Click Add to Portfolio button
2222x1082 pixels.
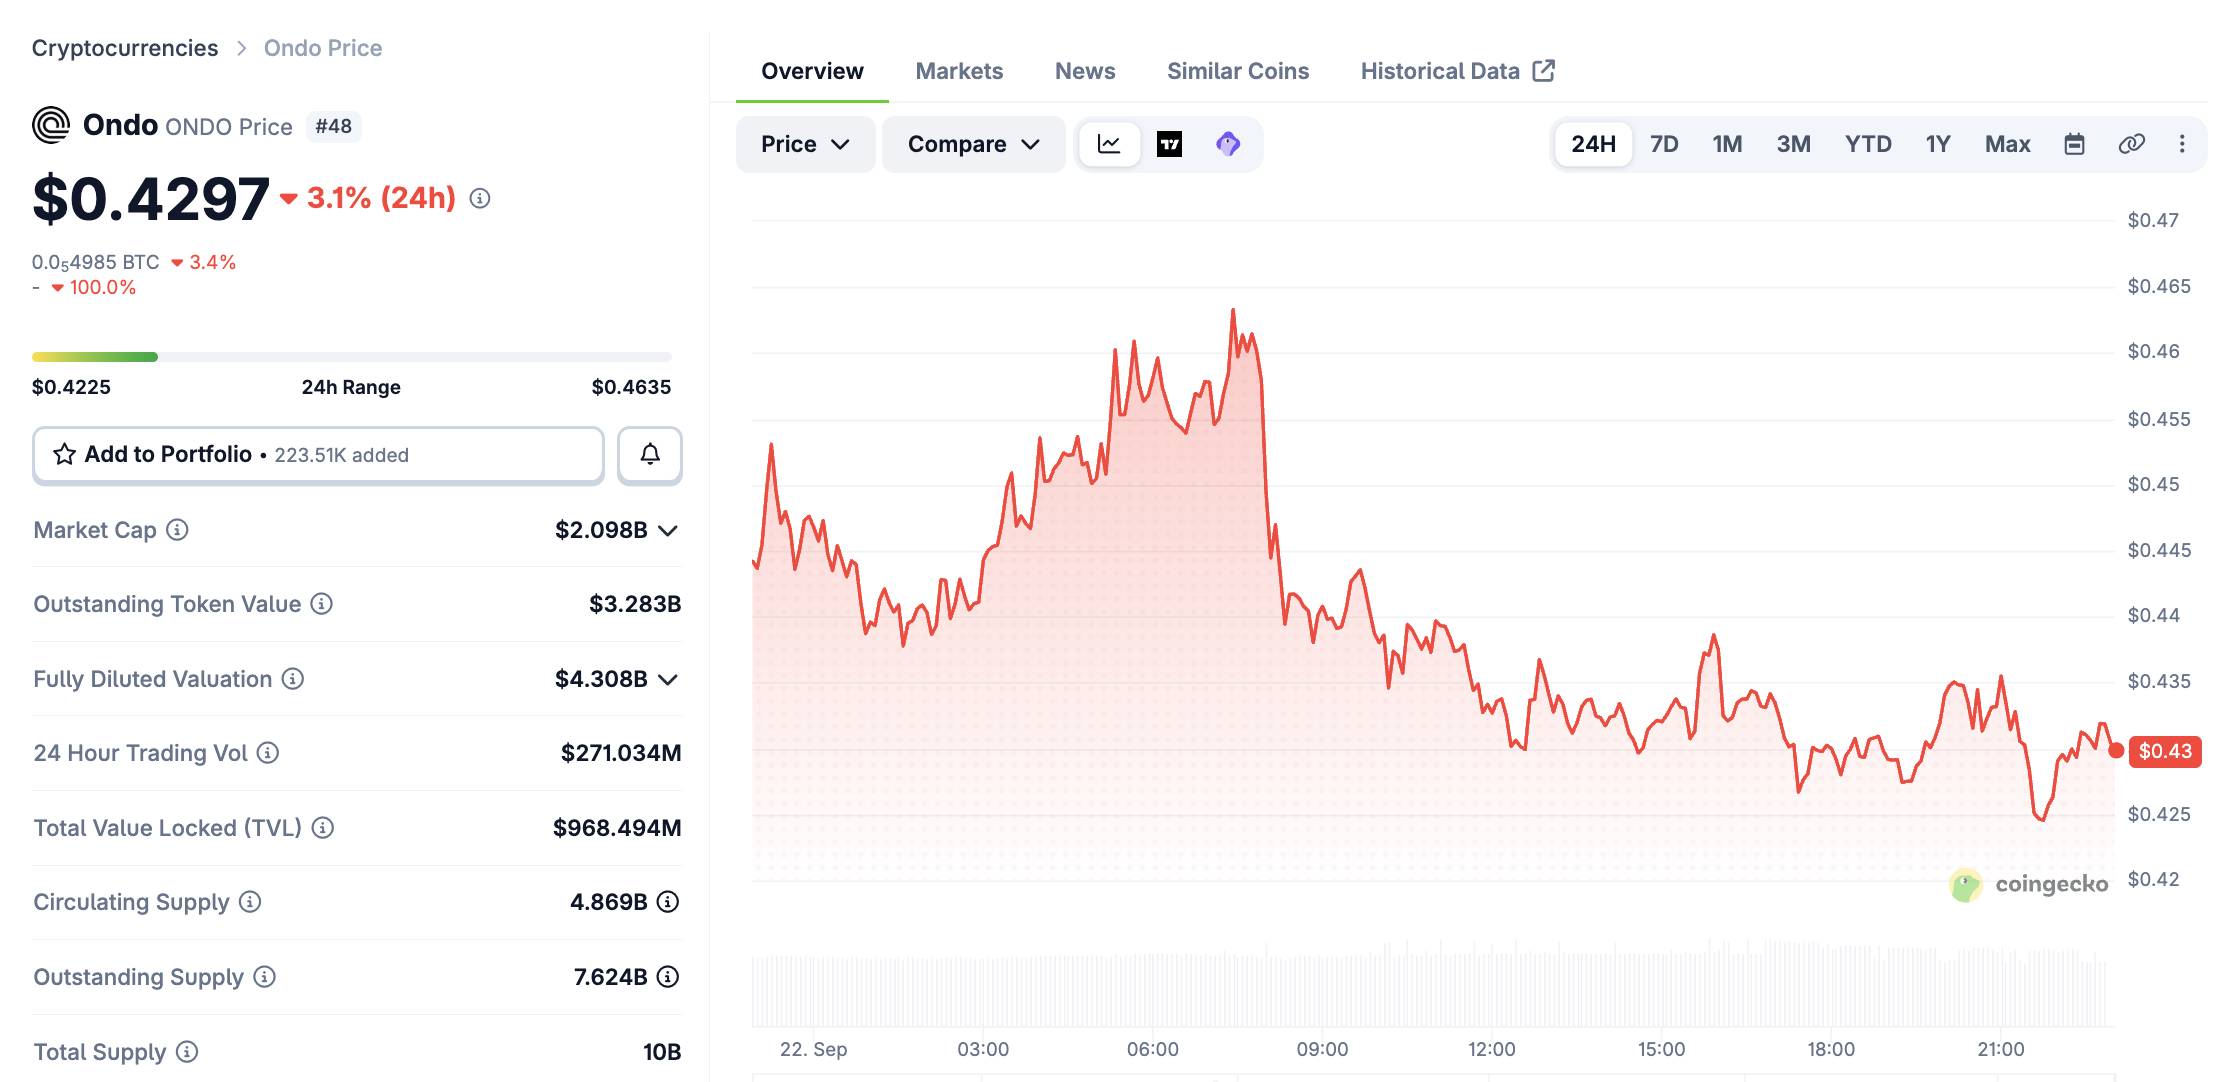pos(318,455)
